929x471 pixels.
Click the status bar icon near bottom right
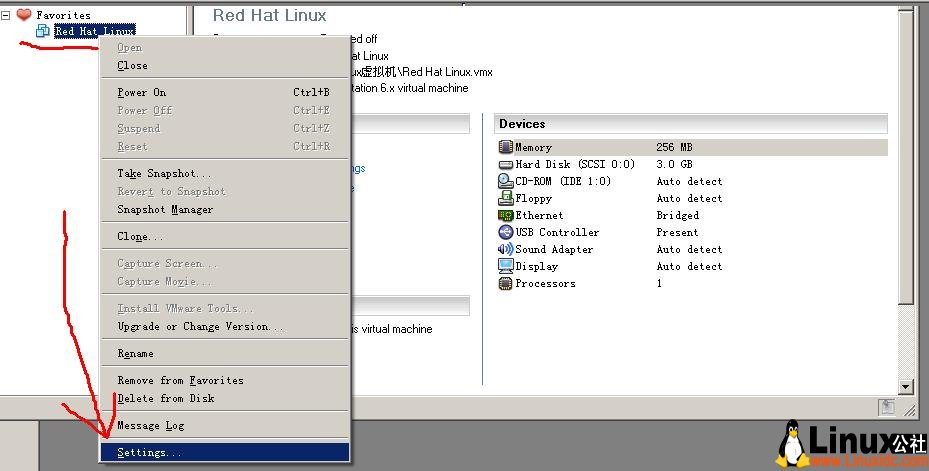pyautogui.click(x=886, y=406)
